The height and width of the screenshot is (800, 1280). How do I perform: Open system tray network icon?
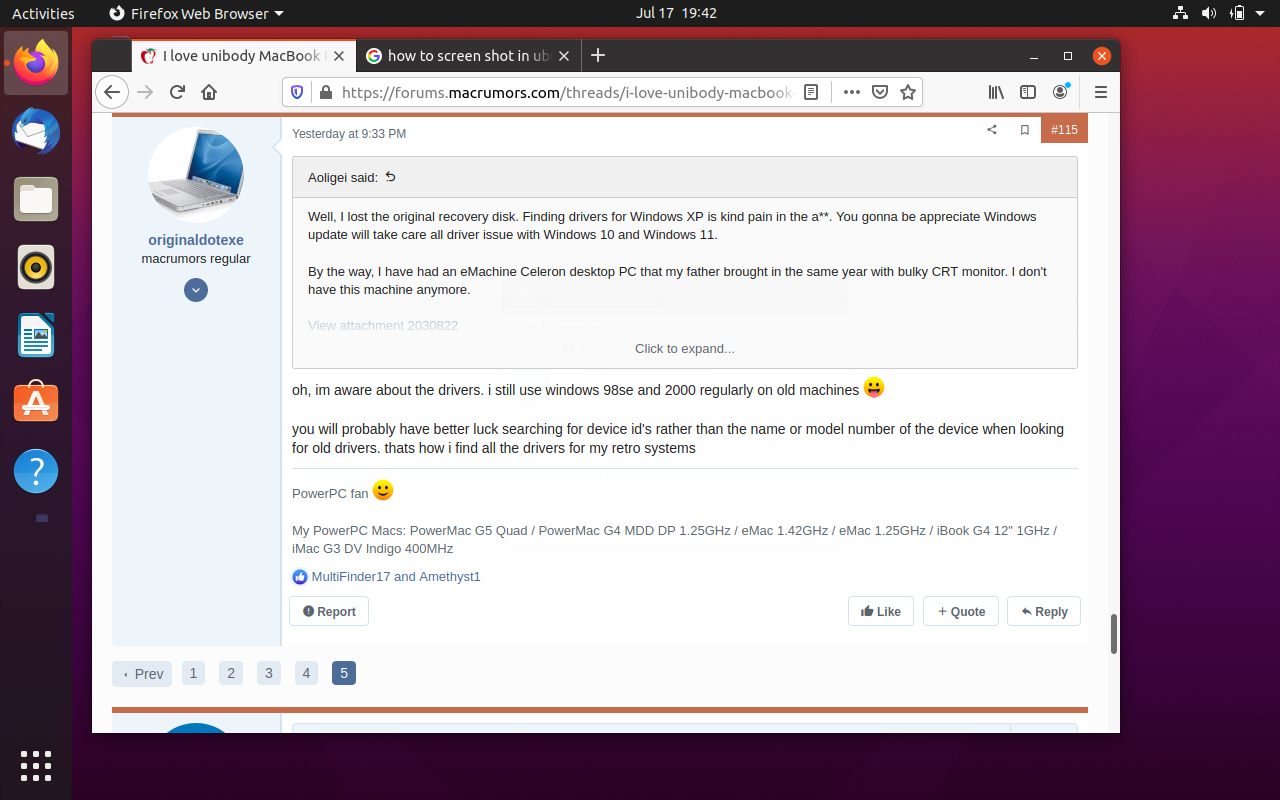(x=1180, y=13)
